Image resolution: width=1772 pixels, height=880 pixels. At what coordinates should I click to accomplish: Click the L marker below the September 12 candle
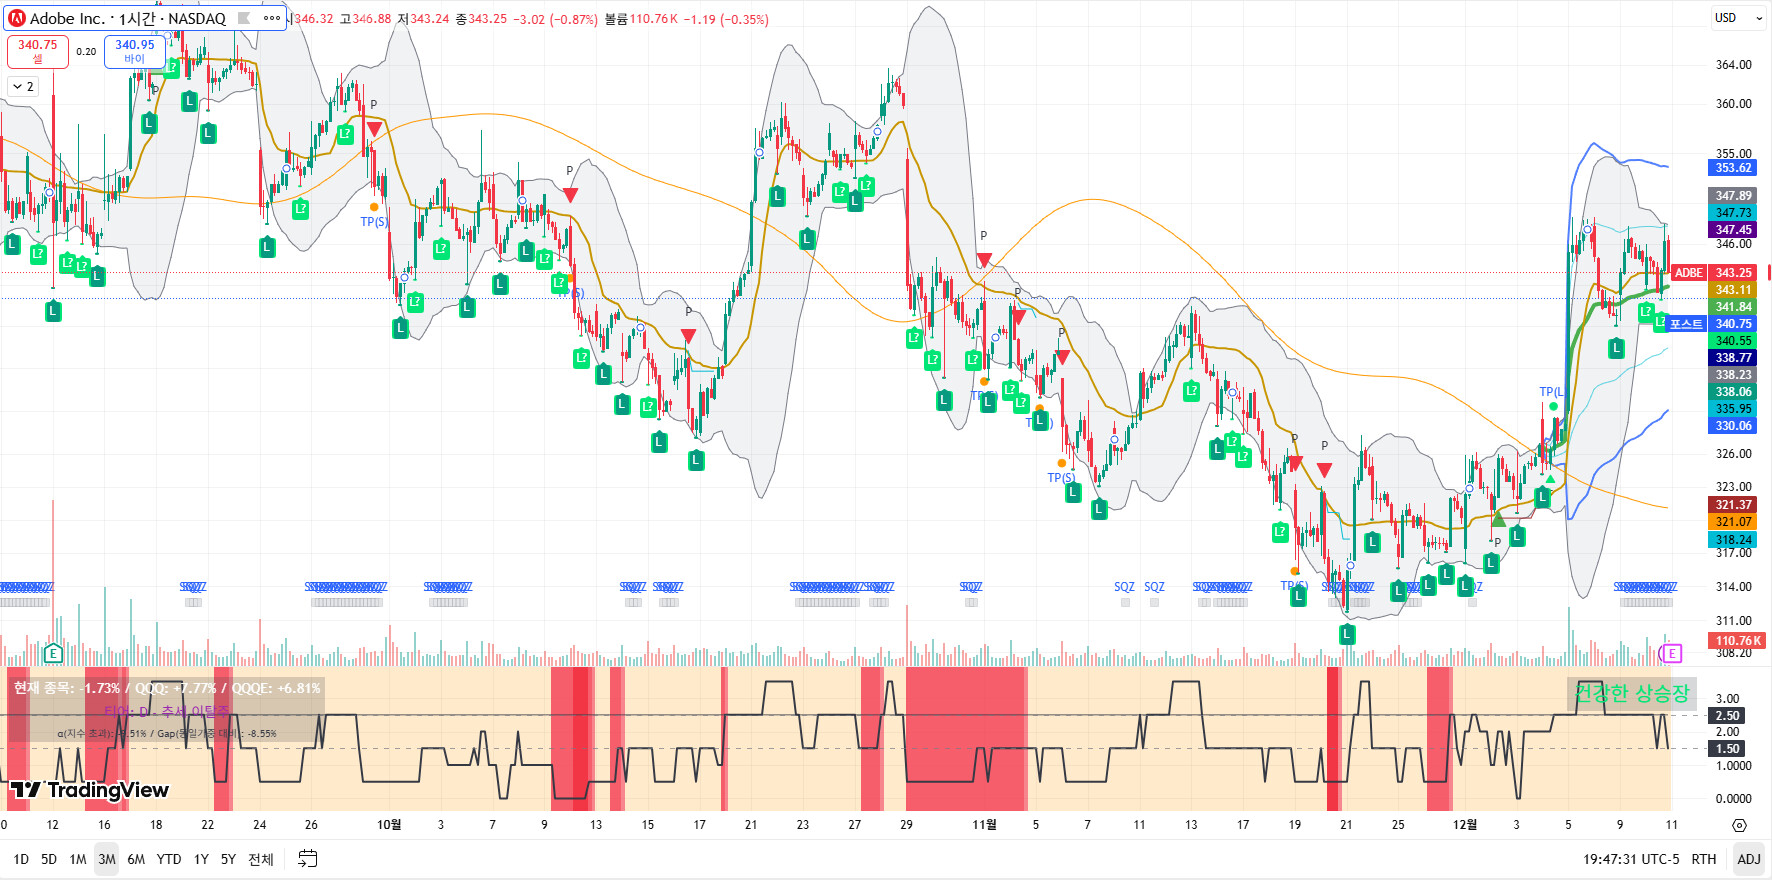point(53,311)
